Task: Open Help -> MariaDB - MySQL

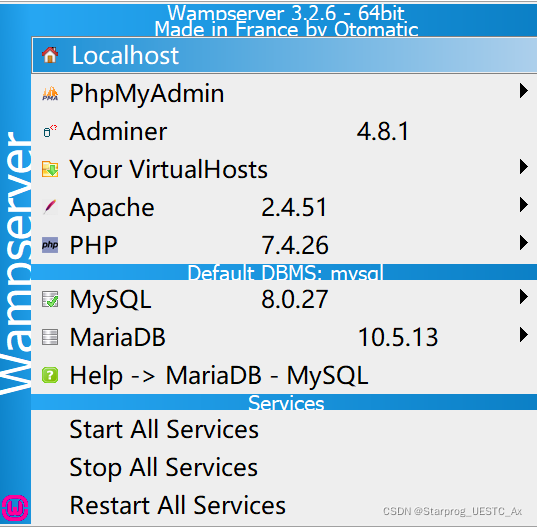Action: click(284, 375)
